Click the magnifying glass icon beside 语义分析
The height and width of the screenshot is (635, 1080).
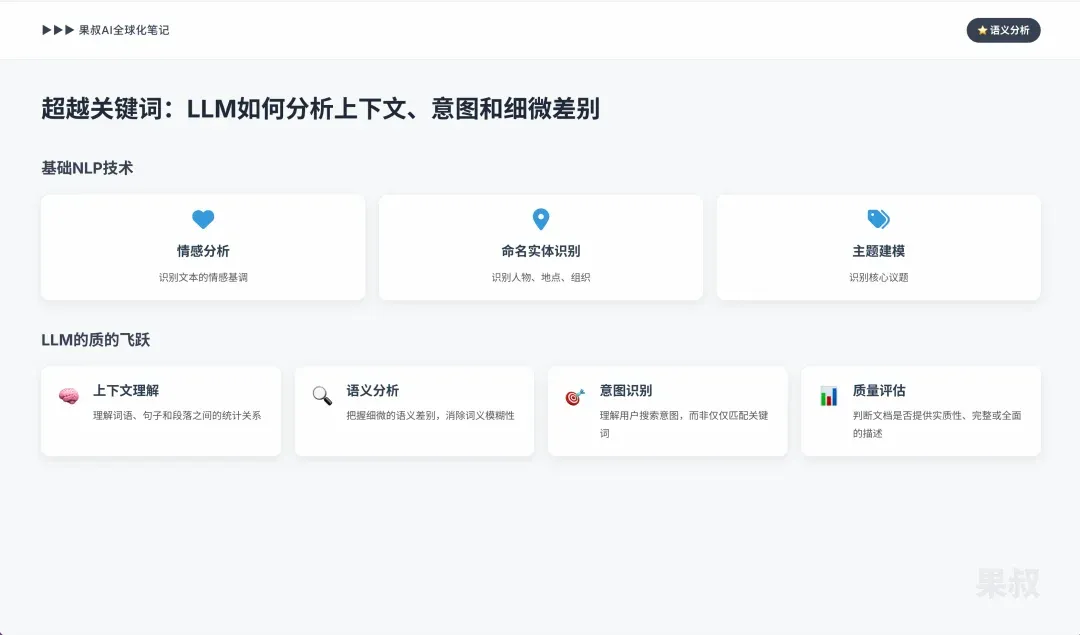click(x=322, y=396)
